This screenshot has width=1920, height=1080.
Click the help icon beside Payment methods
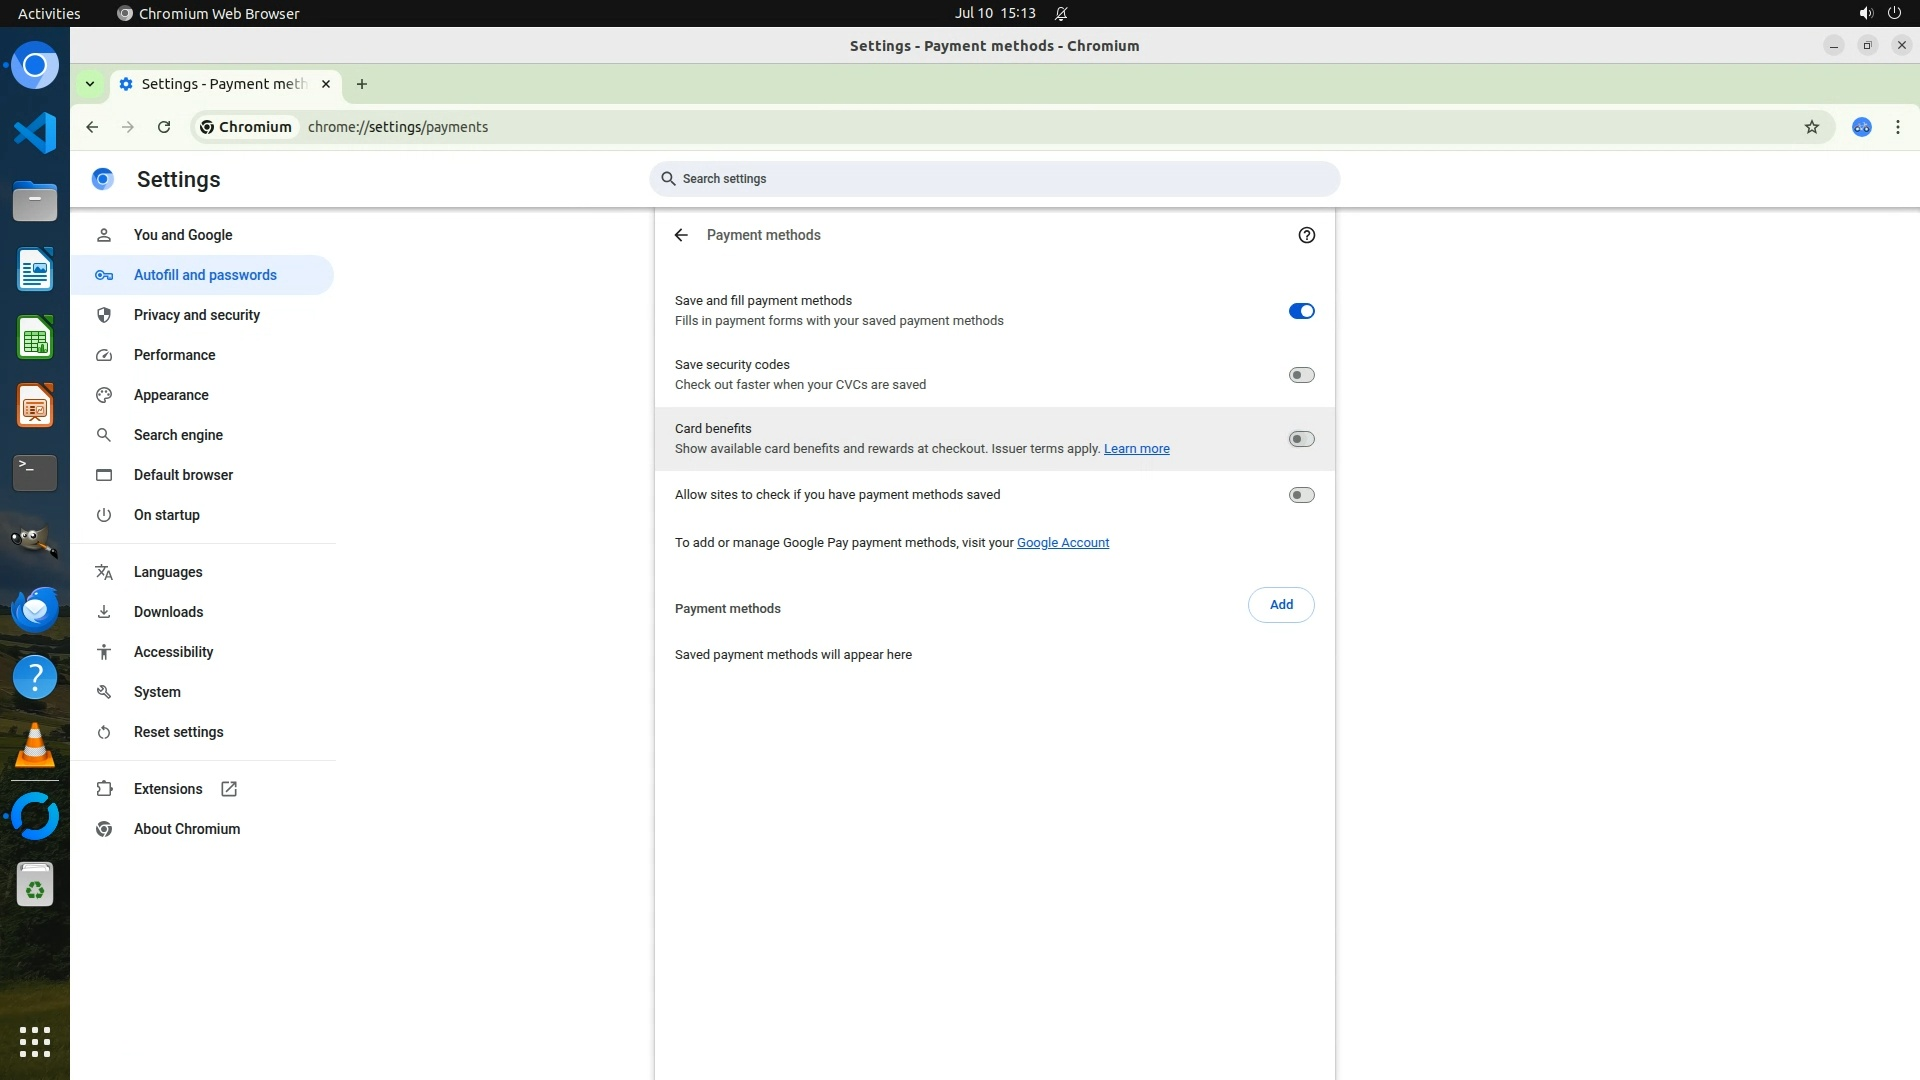click(x=1306, y=235)
